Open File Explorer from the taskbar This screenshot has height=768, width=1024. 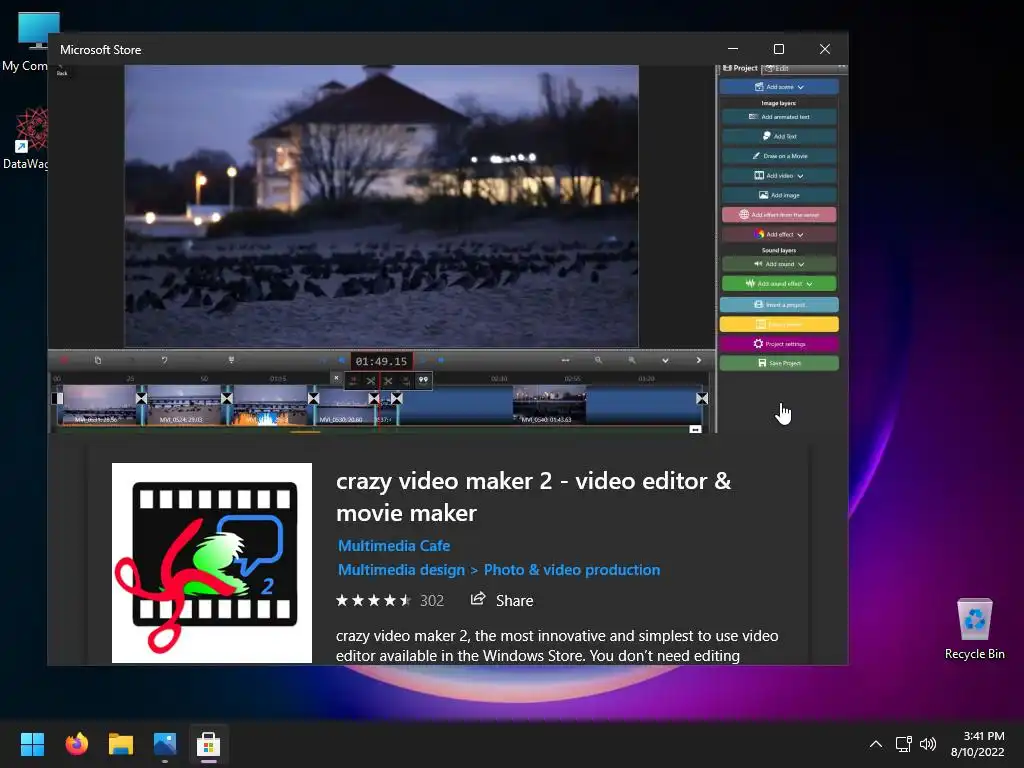click(121, 744)
